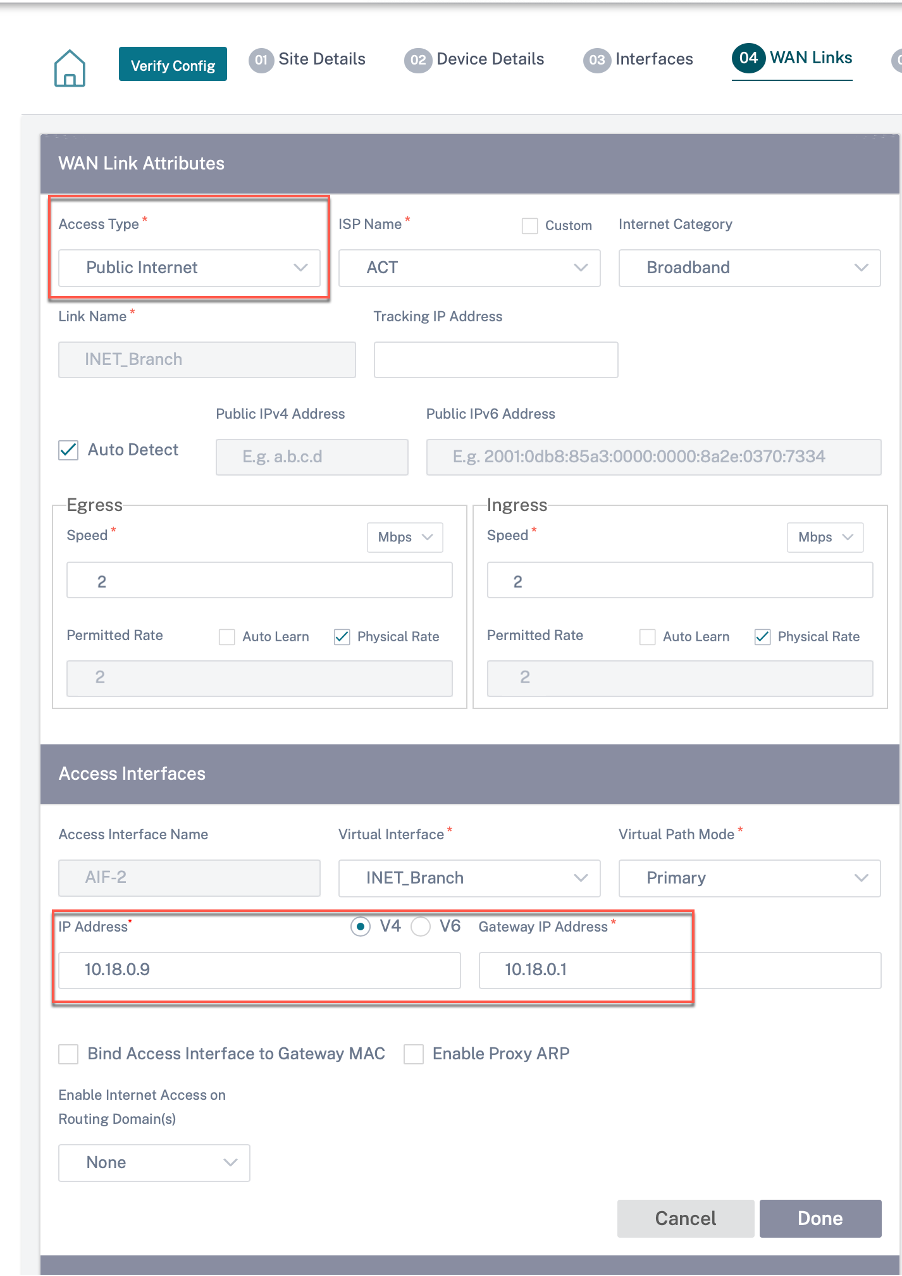Toggle Egress Physical Rate checkbox
902x1276 pixels.
pos(342,637)
